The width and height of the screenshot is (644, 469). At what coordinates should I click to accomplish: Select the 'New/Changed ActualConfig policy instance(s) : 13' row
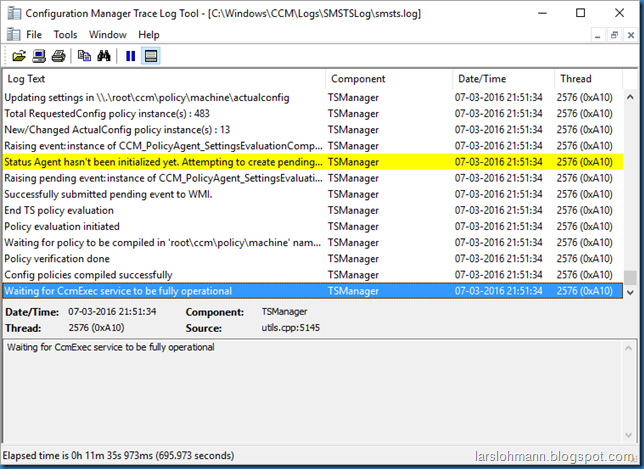(313, 129)
